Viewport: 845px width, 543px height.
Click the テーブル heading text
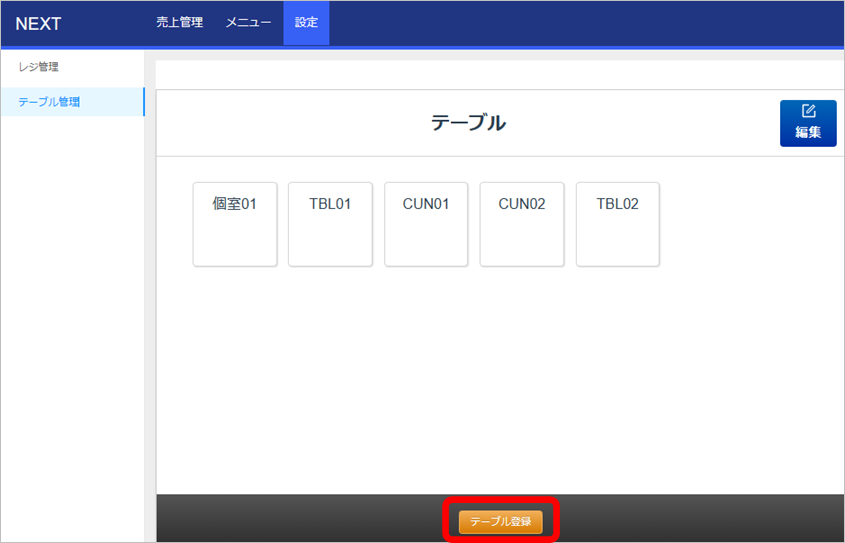[x=468, y=123]
